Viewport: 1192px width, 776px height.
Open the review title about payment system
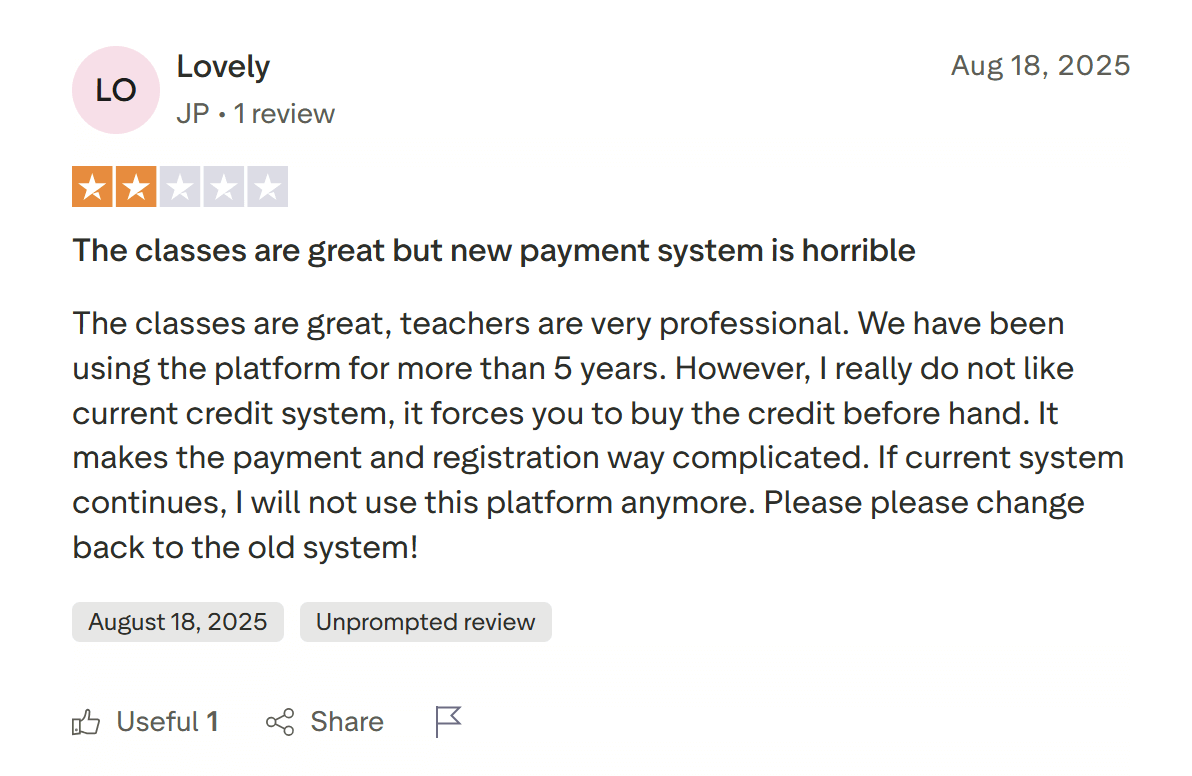pyautogui.click(x=493, y=250)
